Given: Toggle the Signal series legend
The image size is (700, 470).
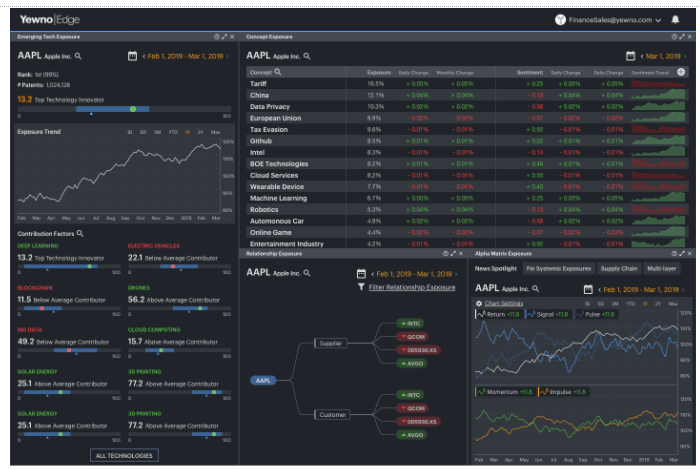Looking at the screenshot, I should [548, 314].
